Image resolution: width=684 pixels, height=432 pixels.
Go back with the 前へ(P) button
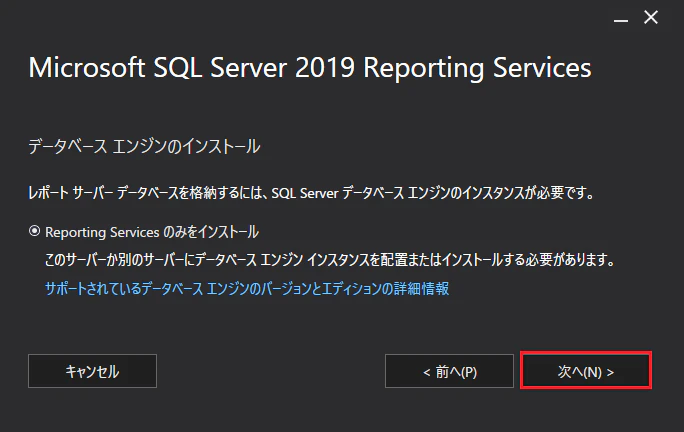click(x=449, y=371)
